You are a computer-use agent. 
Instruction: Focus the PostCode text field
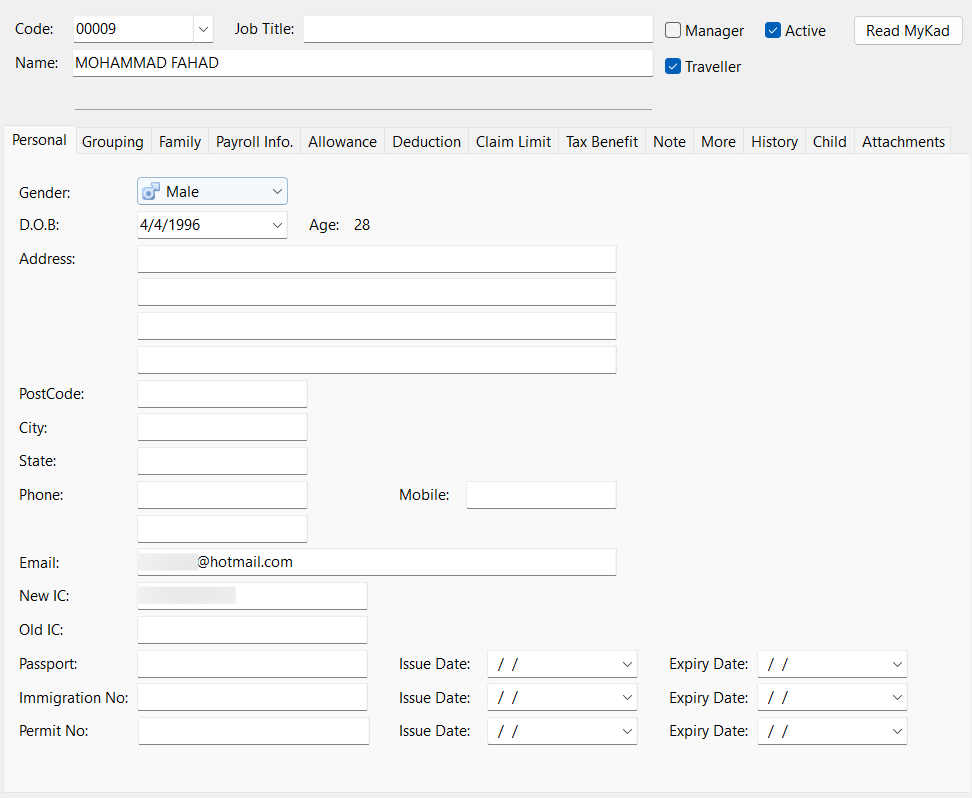222,394
